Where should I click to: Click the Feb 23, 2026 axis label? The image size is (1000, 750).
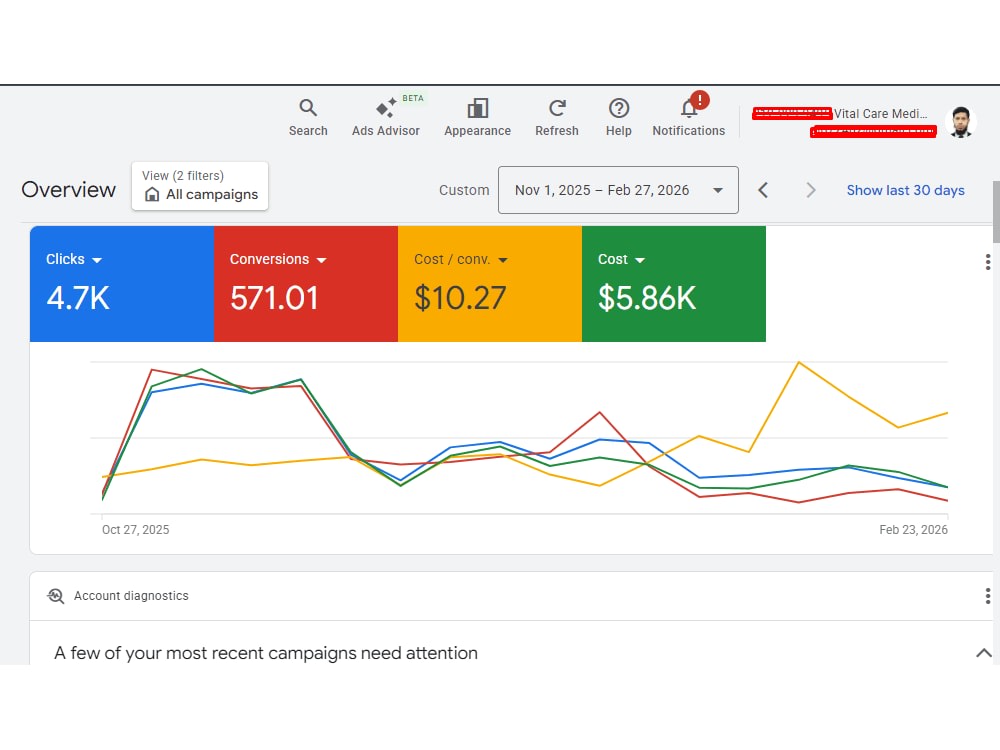click(x=913, y=530)
